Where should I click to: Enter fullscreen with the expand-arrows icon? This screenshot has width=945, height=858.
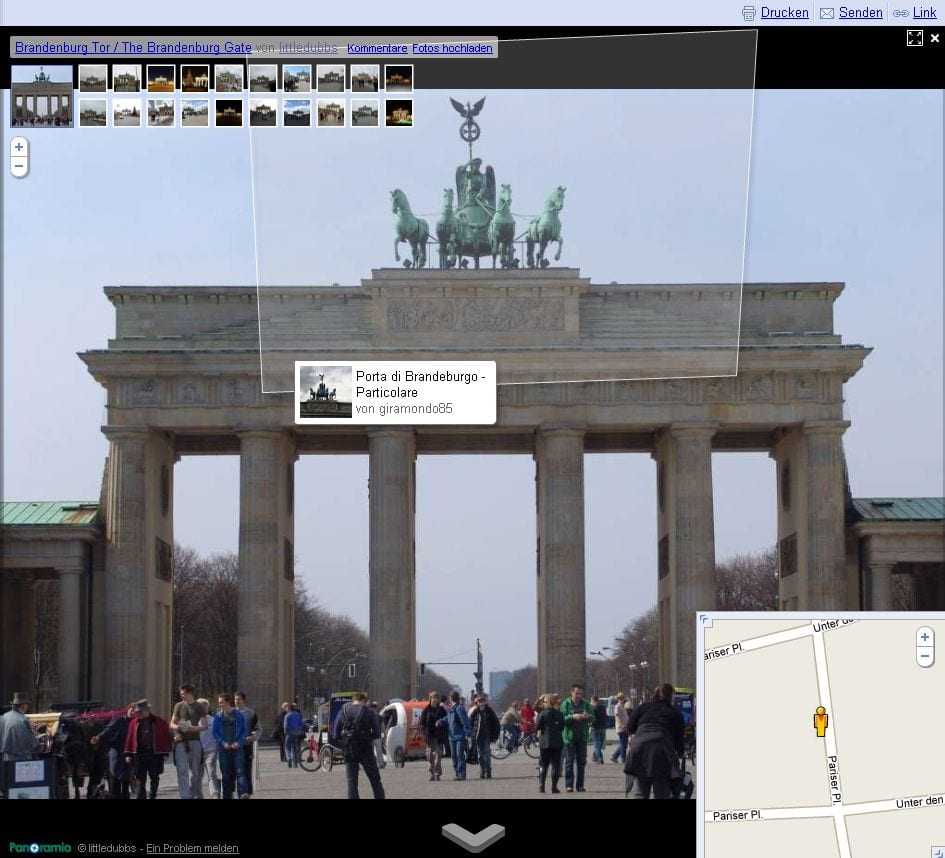[915, 37]
